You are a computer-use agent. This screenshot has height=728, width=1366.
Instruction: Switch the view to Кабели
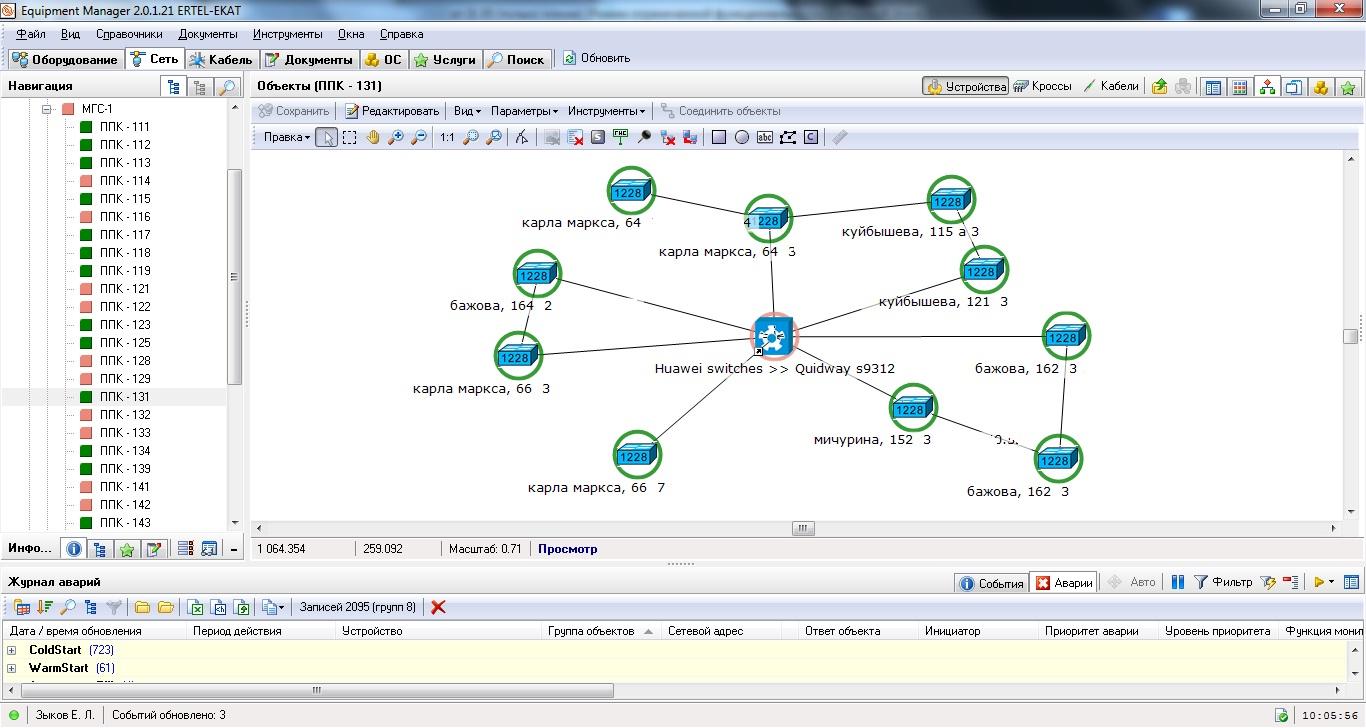(1111, 87)
